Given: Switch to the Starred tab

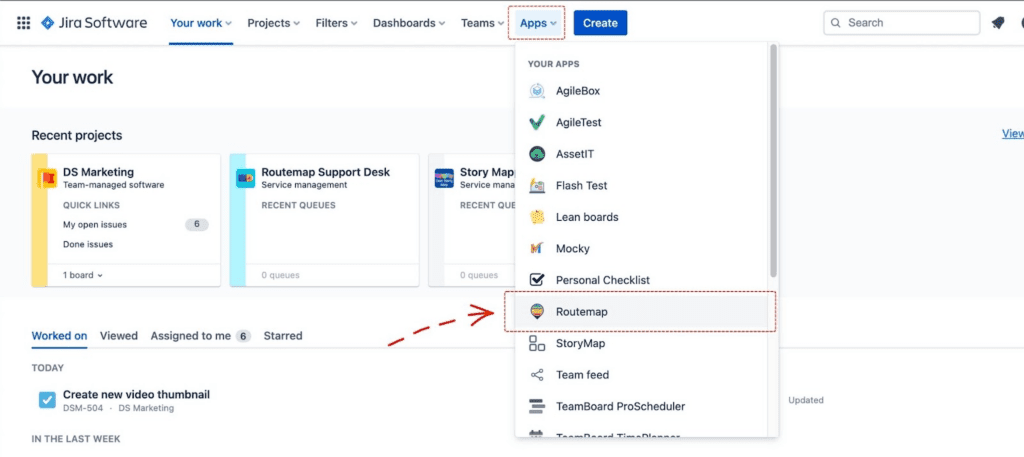Looking at the screenshot, I should (x=283, y=336).
